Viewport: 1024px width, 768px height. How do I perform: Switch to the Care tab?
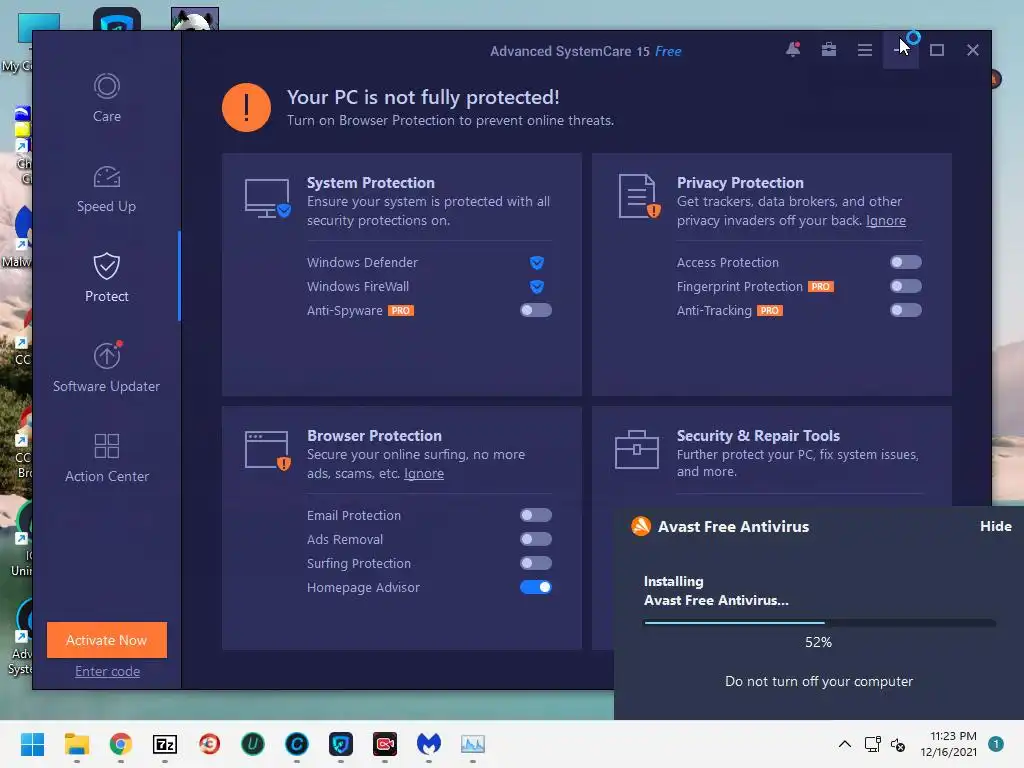pos(106,99)
